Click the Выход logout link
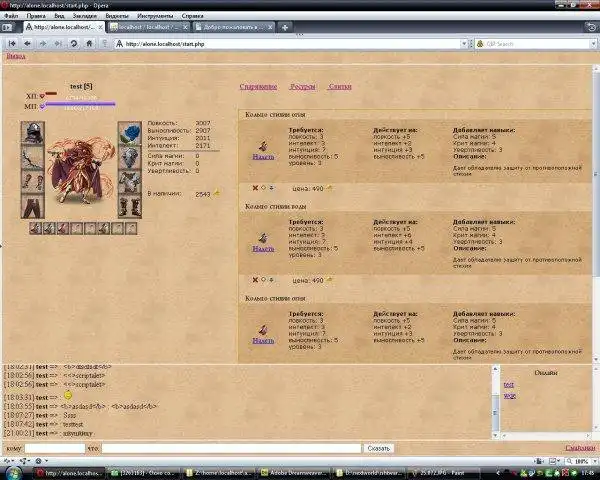 click(x=16, y=56)
